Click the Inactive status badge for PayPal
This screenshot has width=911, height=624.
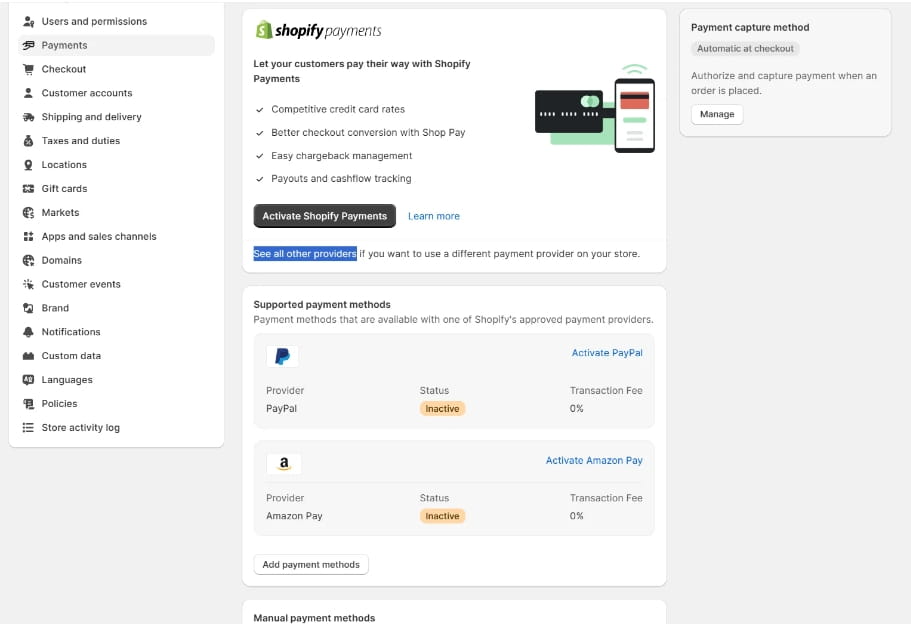442,408
